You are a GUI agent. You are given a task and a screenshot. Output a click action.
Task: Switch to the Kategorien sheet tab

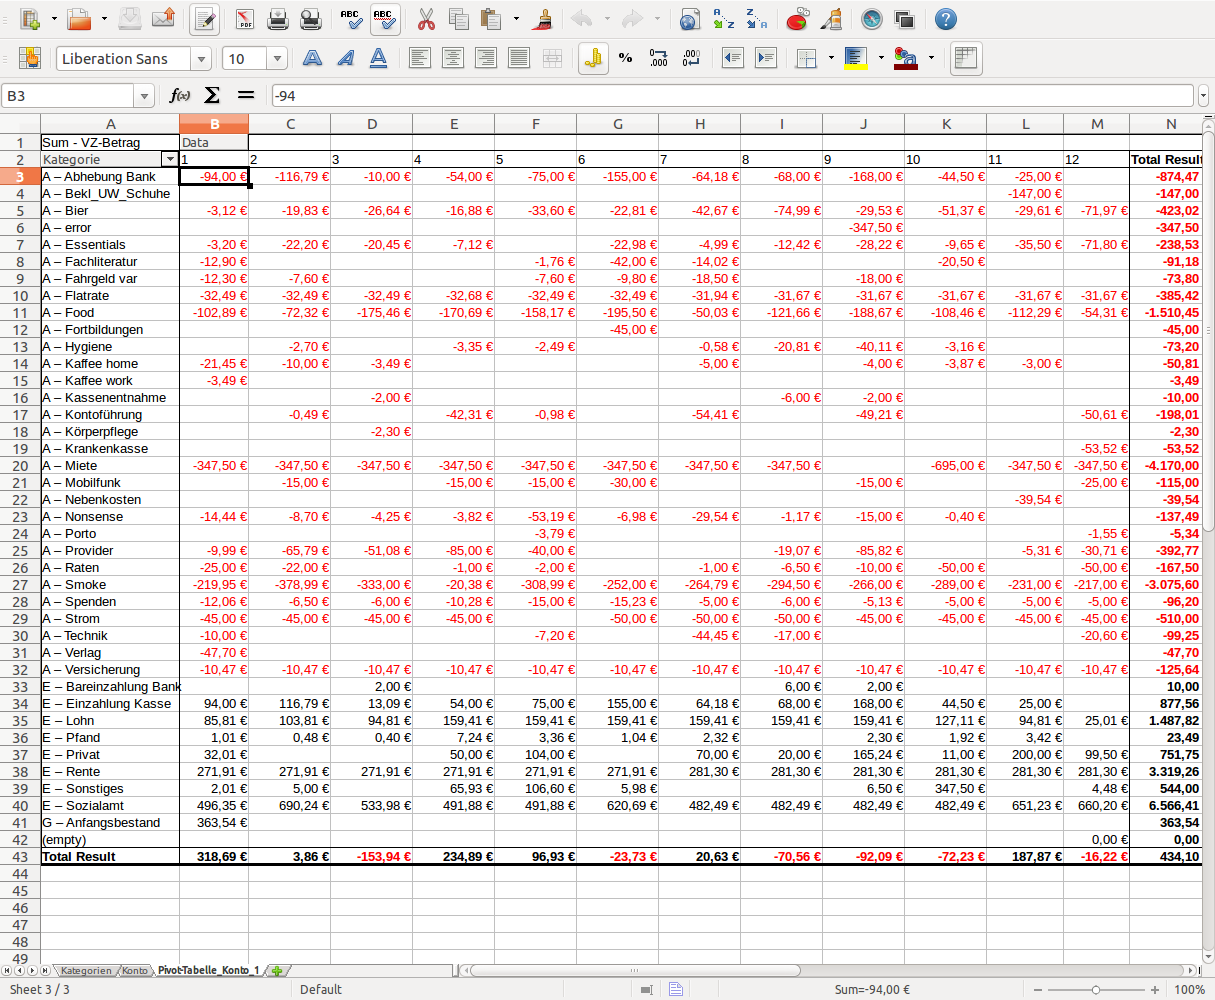click(x=86, y=970)
